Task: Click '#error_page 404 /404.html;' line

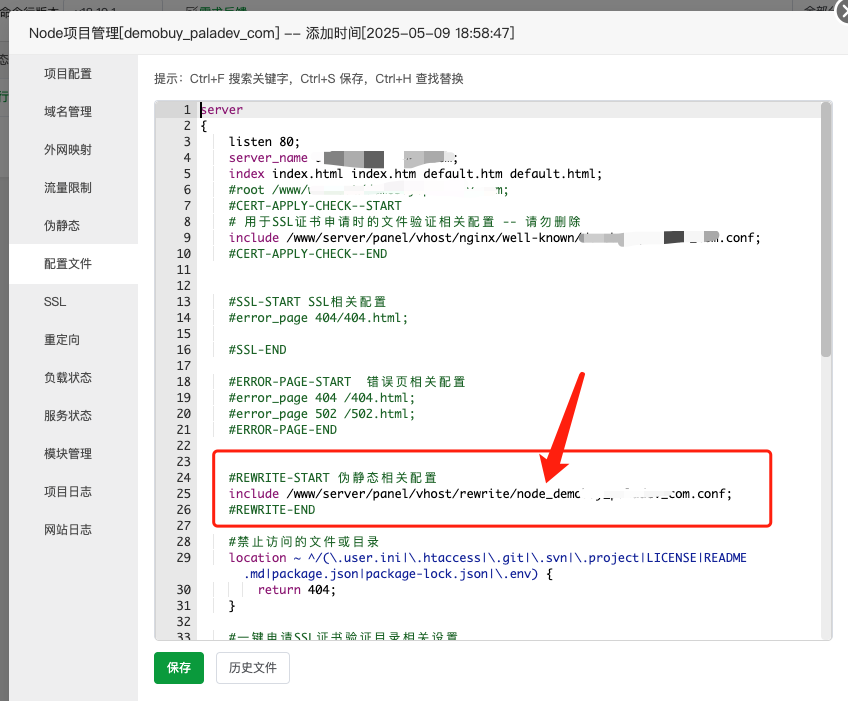Action: [x=322, y=398]
